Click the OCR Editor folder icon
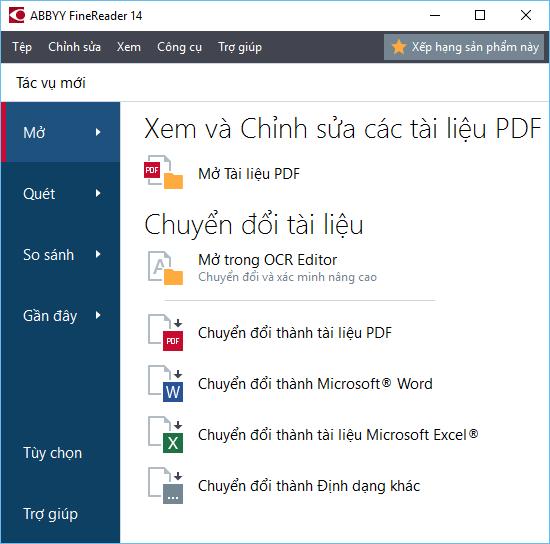The width and height of the screenshot is (550, 544). click(165, 268)
